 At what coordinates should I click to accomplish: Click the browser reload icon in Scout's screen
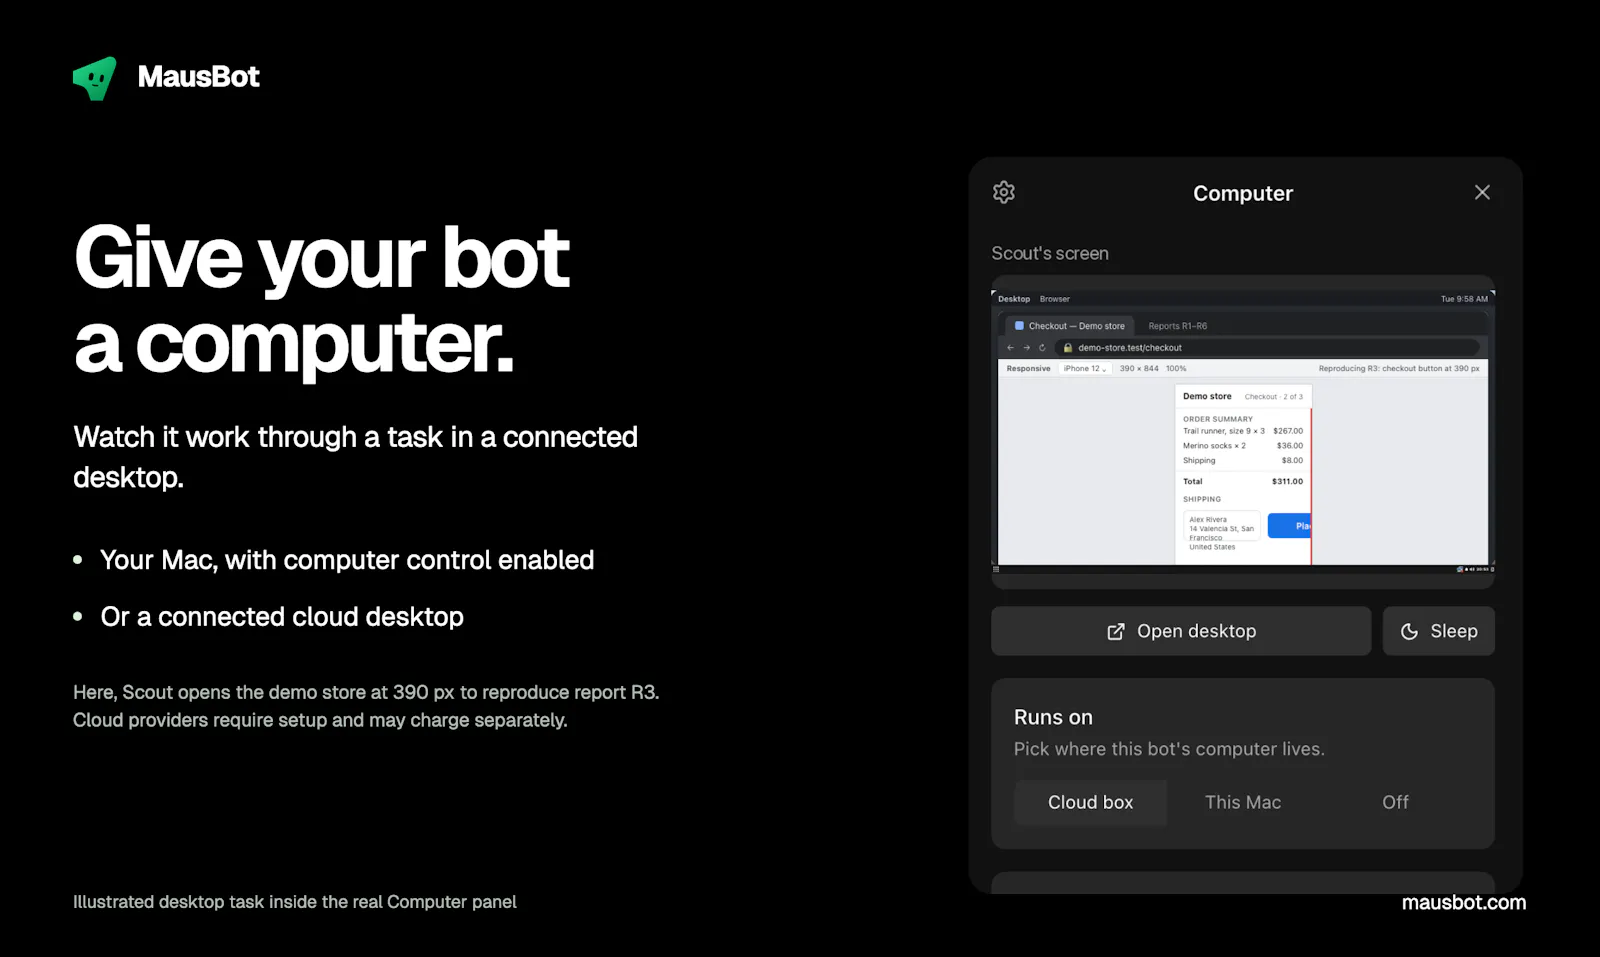[x=1042, y=348]
